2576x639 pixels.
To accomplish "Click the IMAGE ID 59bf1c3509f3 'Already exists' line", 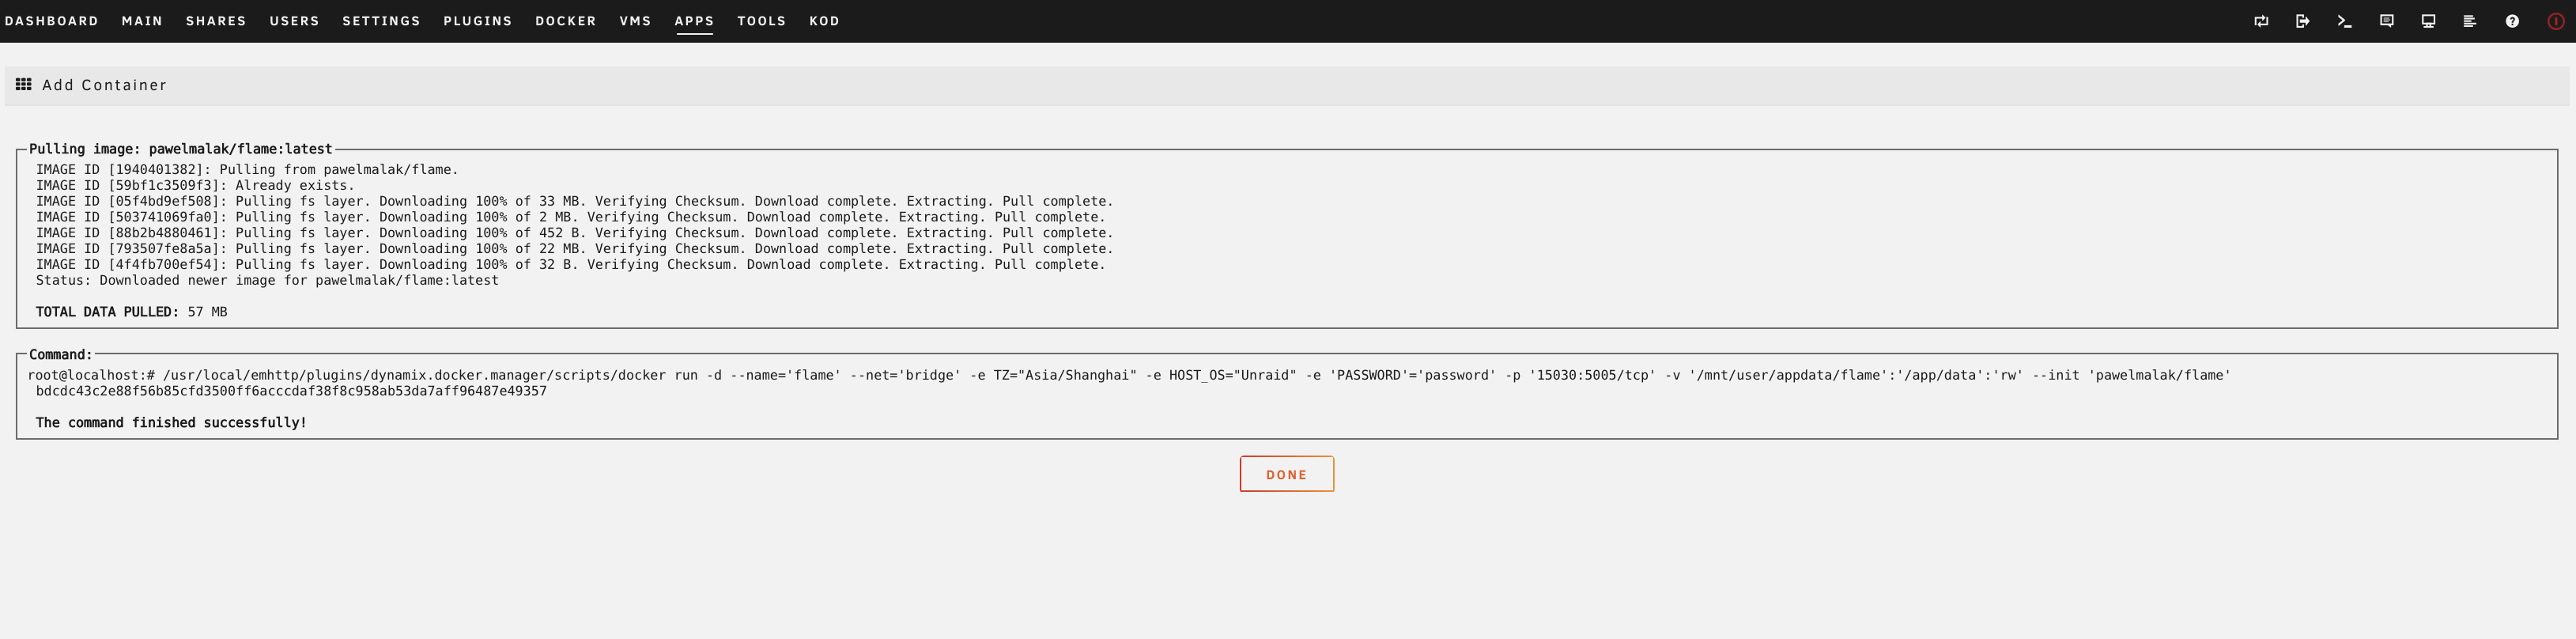I will pos(195,186).
